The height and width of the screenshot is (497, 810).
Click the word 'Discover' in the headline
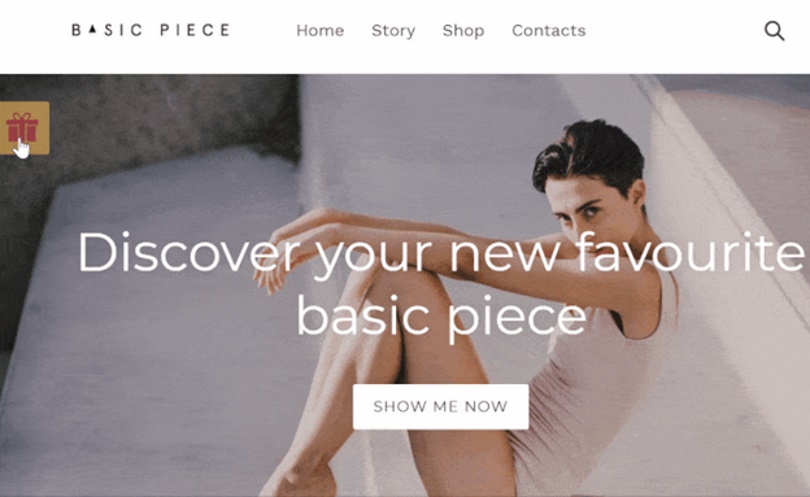(189, 252)
